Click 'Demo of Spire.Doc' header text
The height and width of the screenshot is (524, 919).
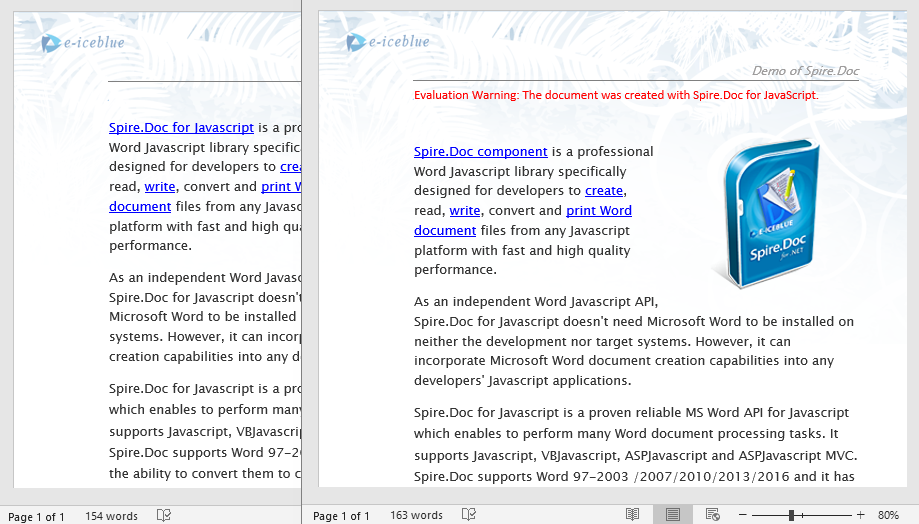[805, 71]
